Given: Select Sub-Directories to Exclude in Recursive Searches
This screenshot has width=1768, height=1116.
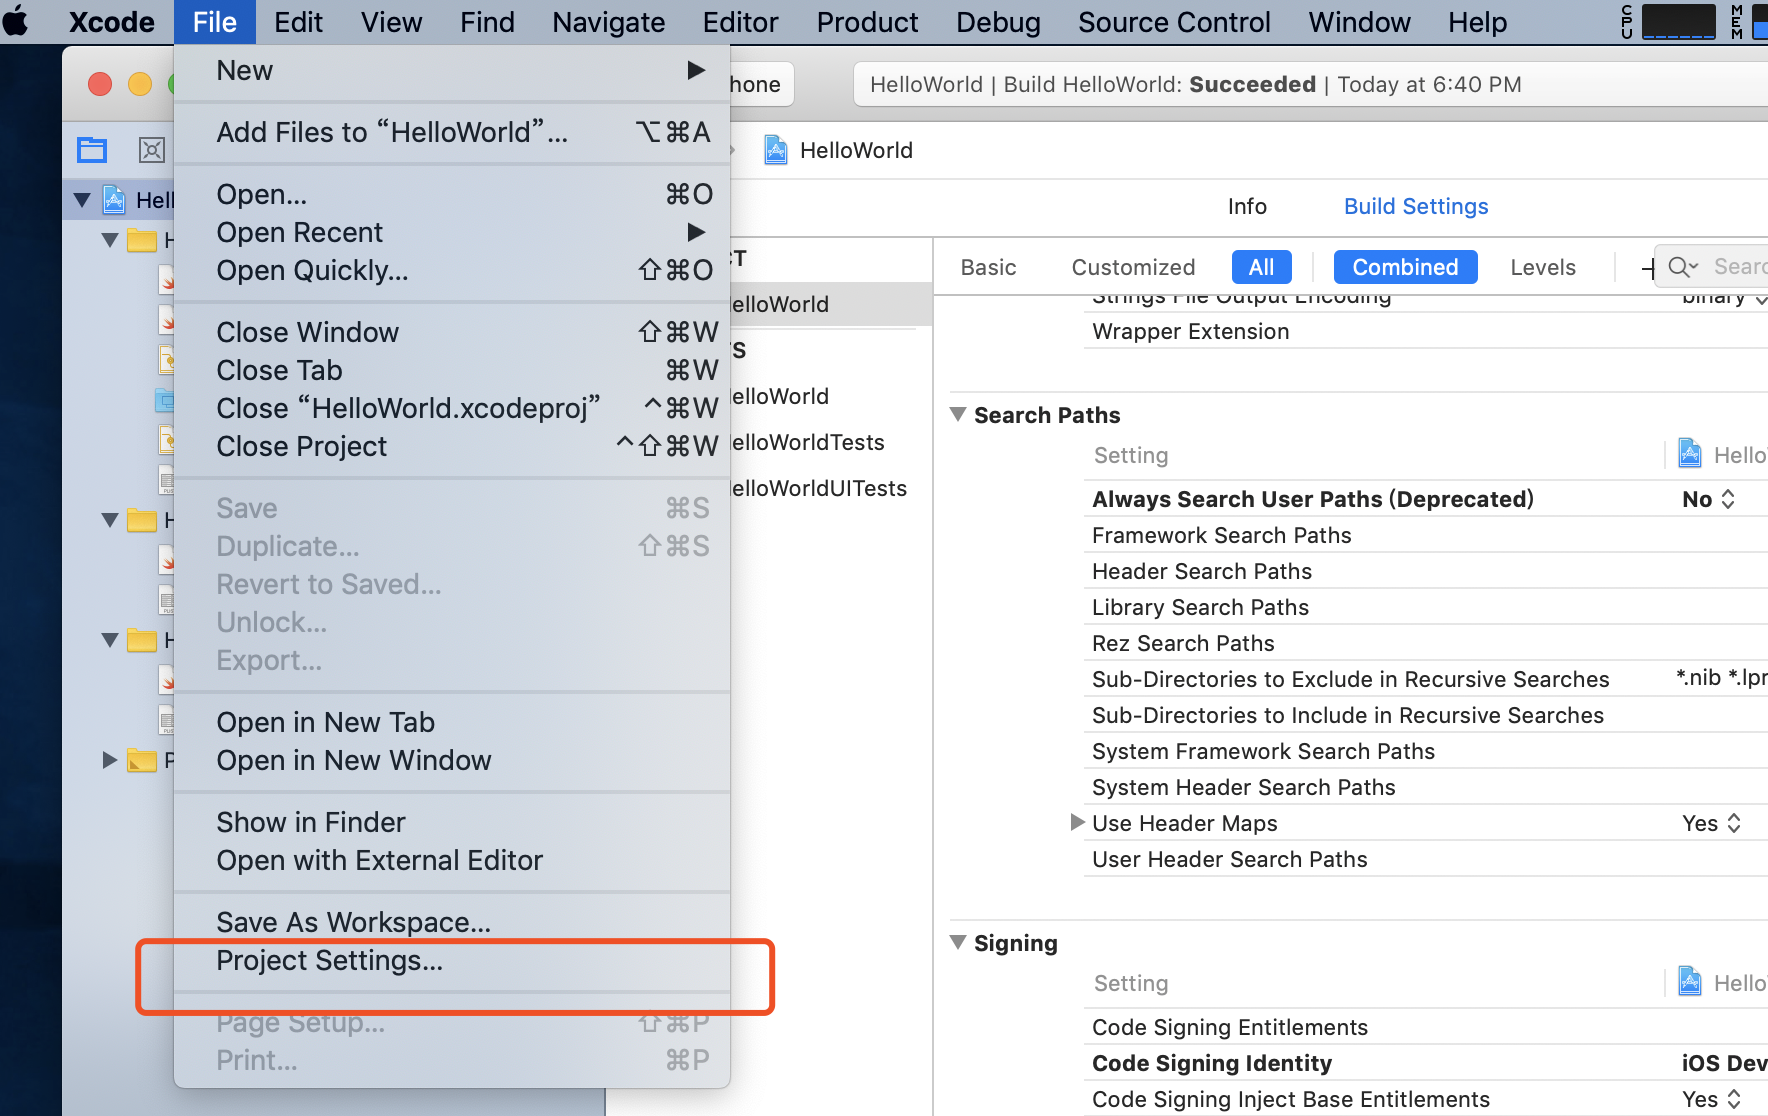Looking at the screenshot, I should click(1425, 679).
